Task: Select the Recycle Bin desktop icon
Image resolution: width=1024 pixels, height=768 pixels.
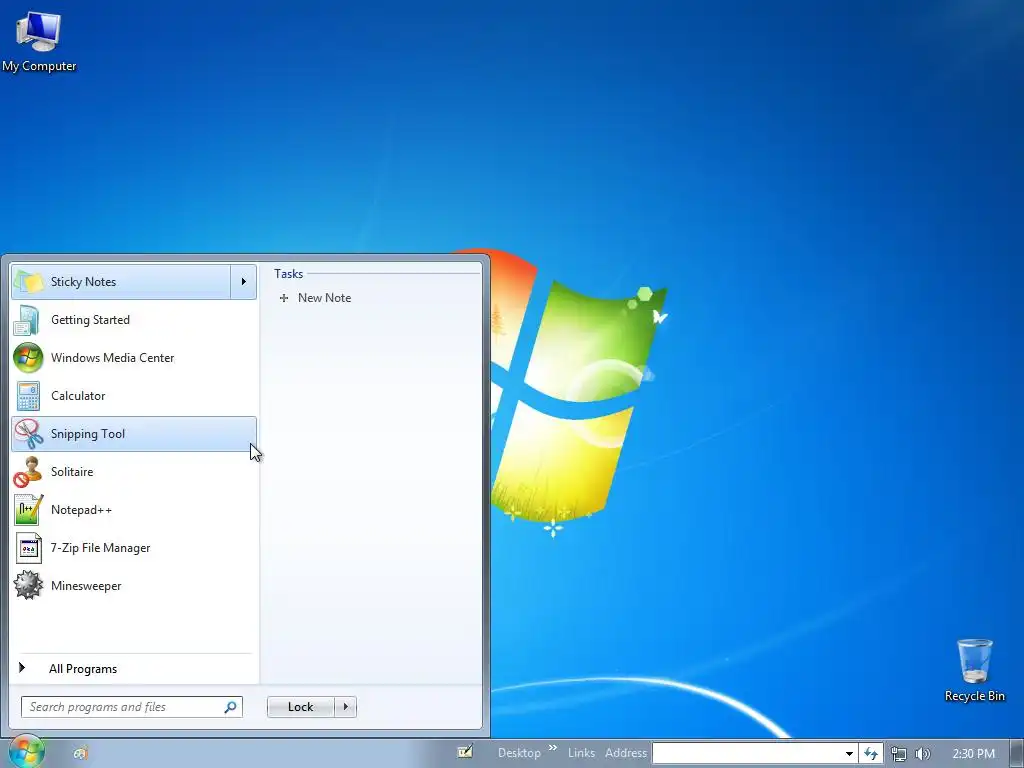Action: [x=974, y=670]
